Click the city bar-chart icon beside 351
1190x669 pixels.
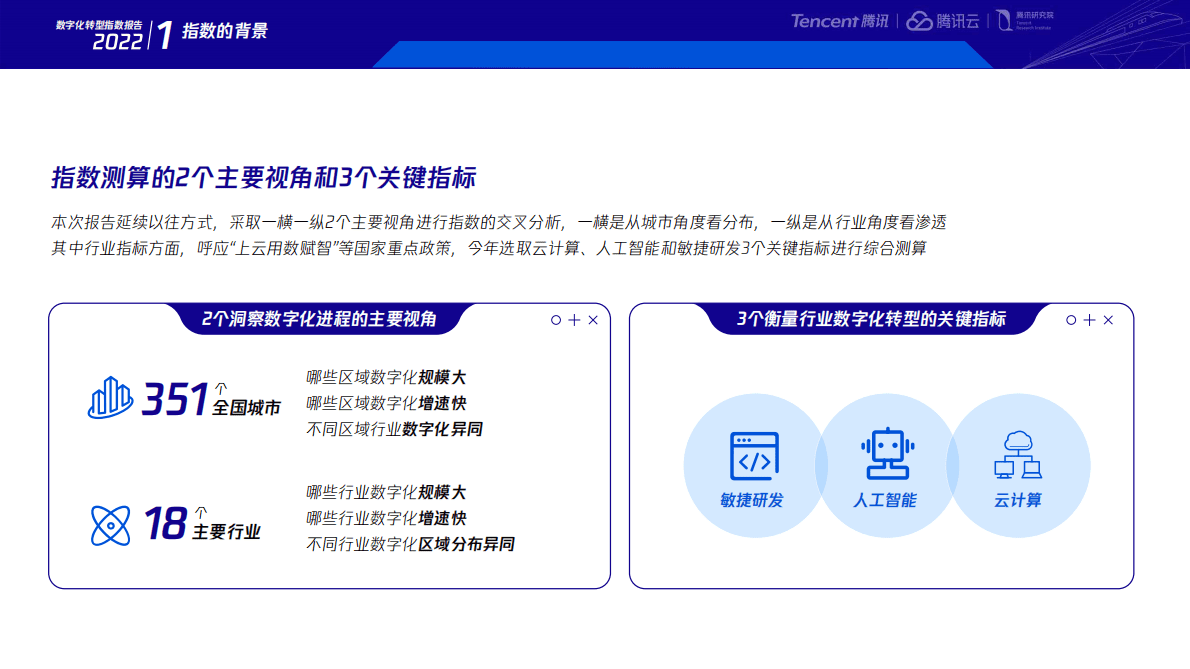click(110, 398)
